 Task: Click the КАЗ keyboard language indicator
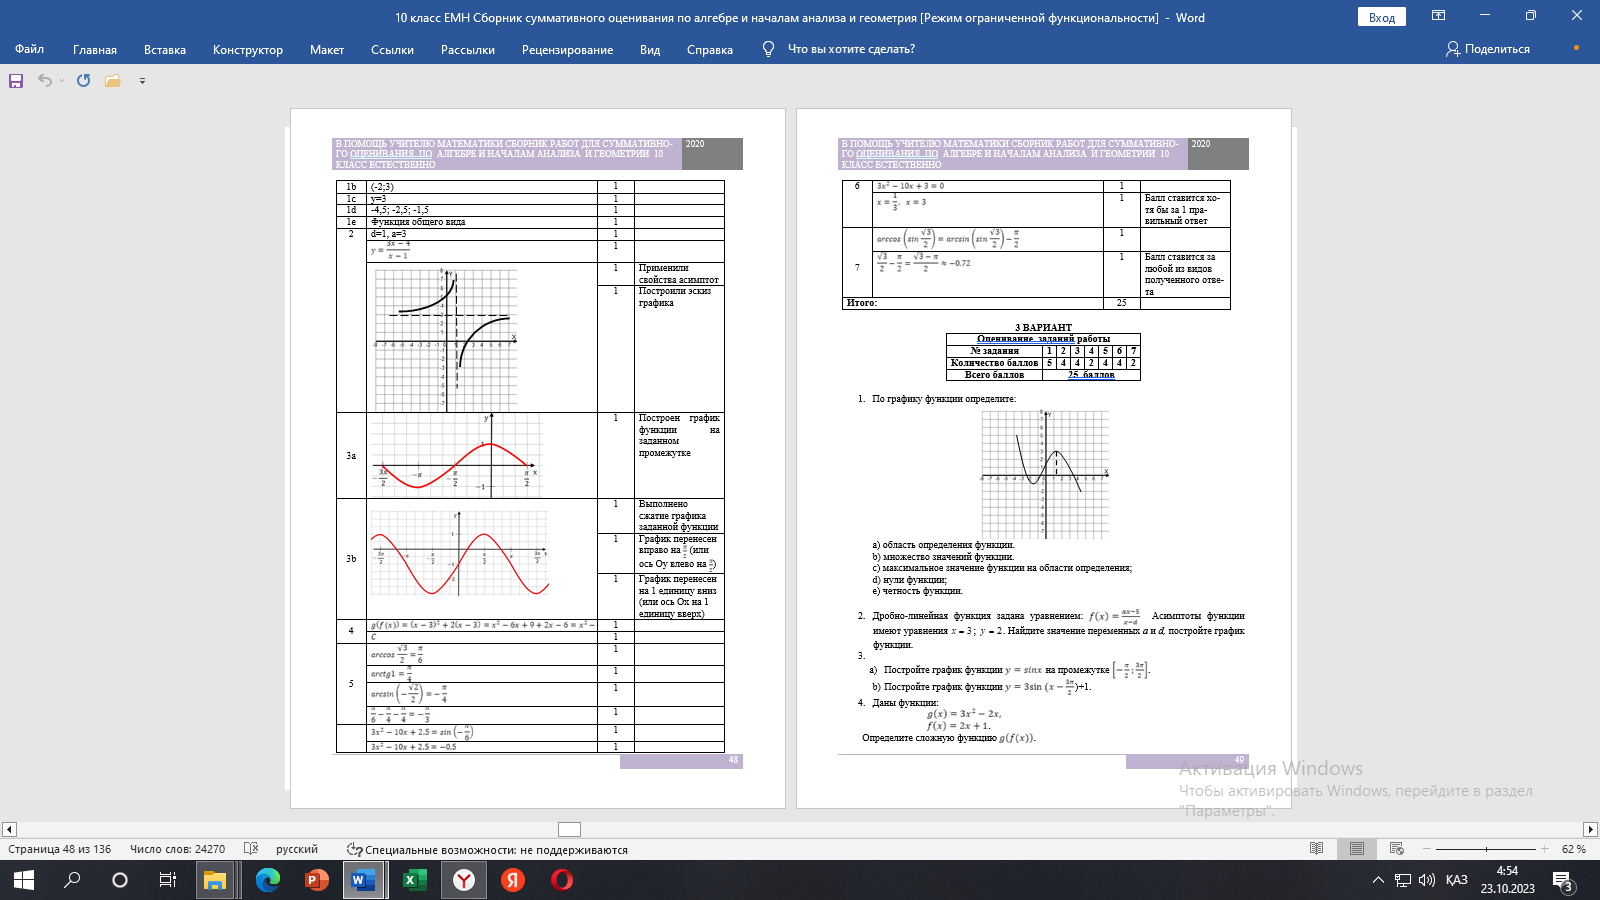point(1457,880)
